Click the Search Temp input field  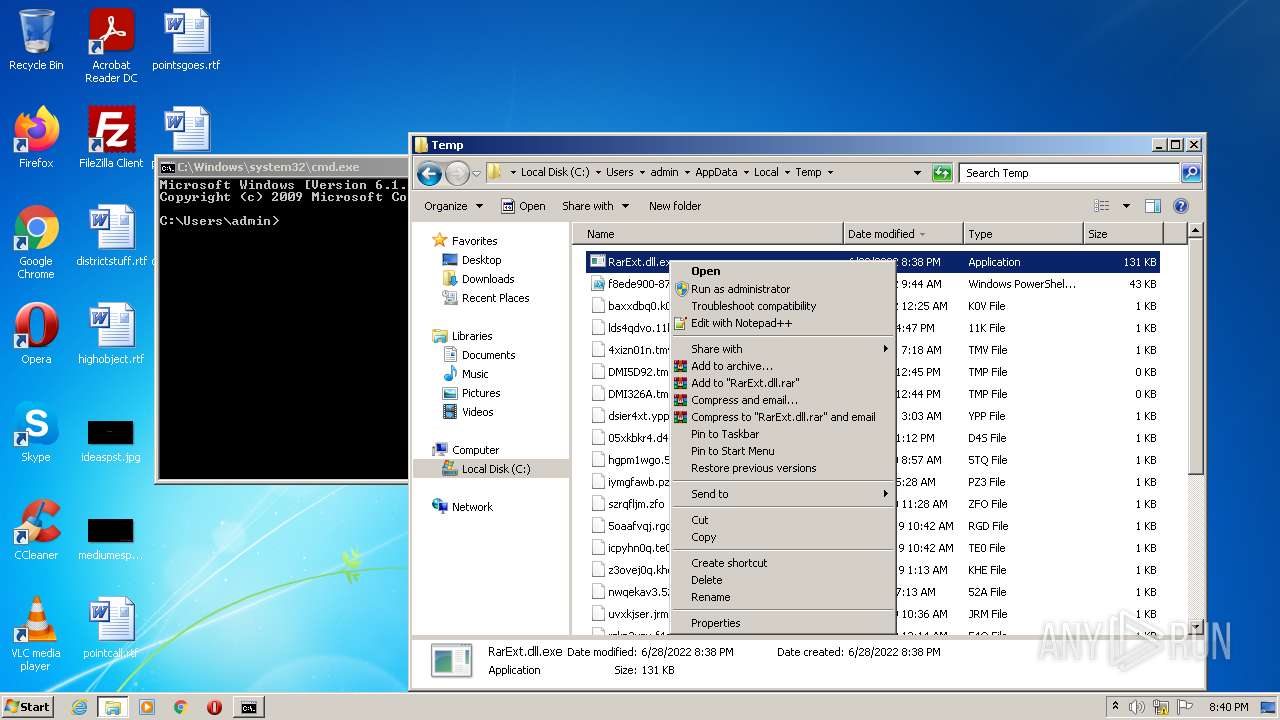pyautogui.click(x=1069, y=173)
